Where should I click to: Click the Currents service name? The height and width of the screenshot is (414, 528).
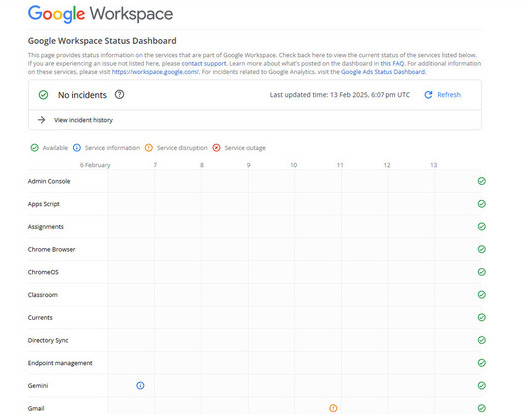coord(40,318)
